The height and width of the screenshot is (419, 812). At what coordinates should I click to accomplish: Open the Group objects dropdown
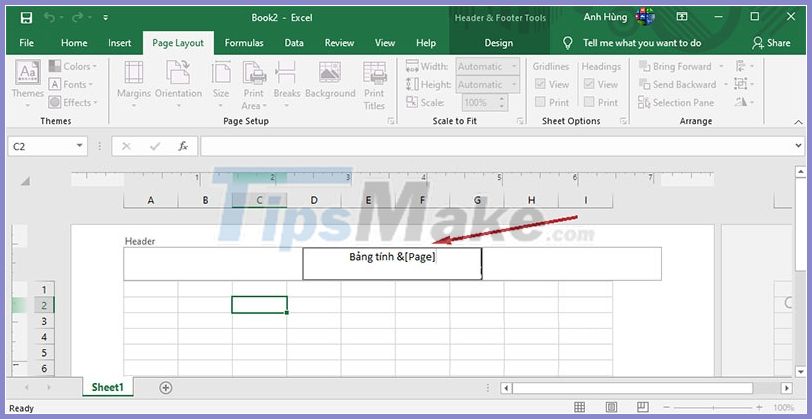744,84
